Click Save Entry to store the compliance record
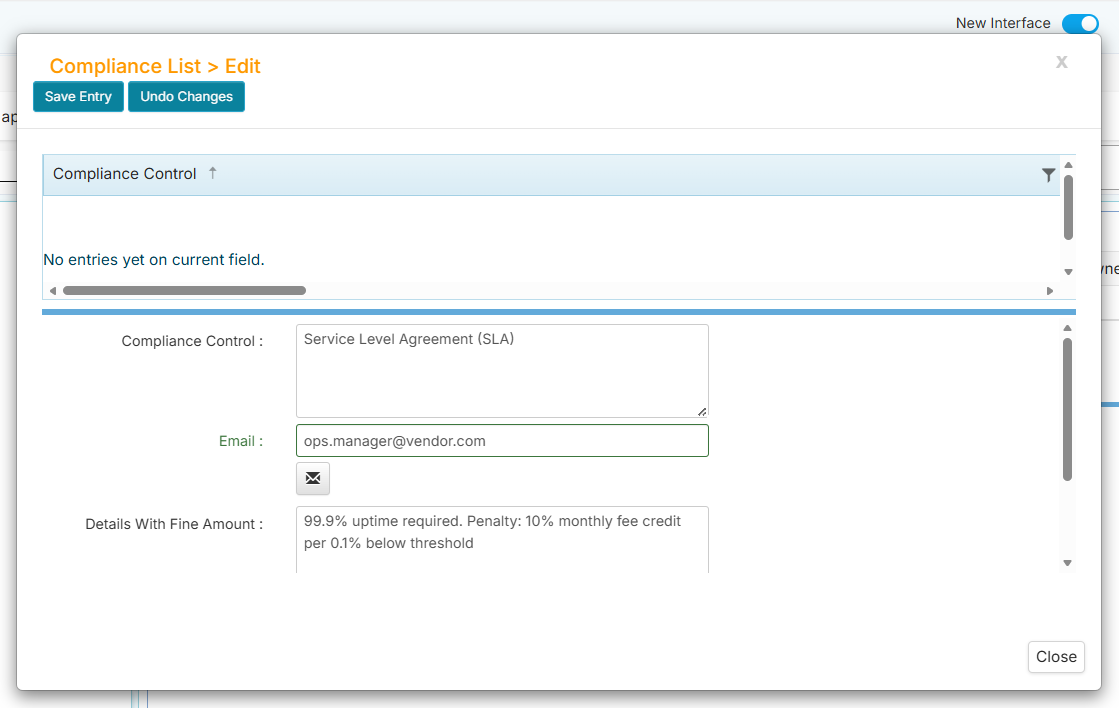This screenshot has height=708, width=1119. click(78, 96)
